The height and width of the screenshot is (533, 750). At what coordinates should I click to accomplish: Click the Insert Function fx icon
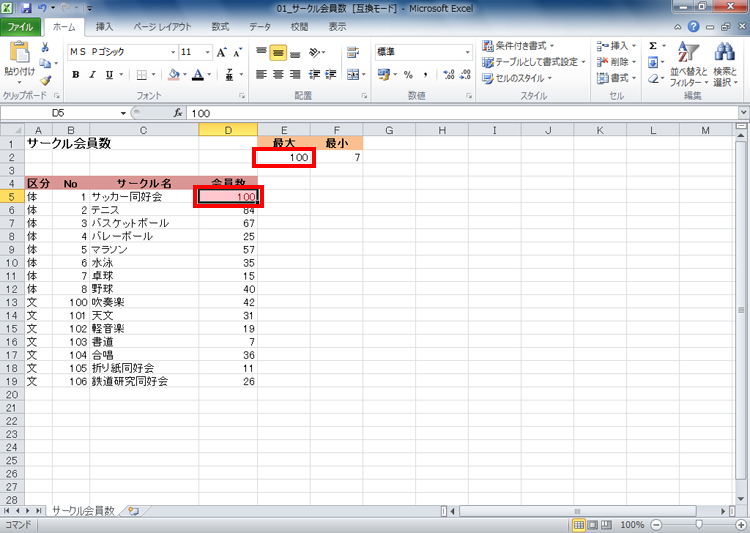tap(178, 113)
